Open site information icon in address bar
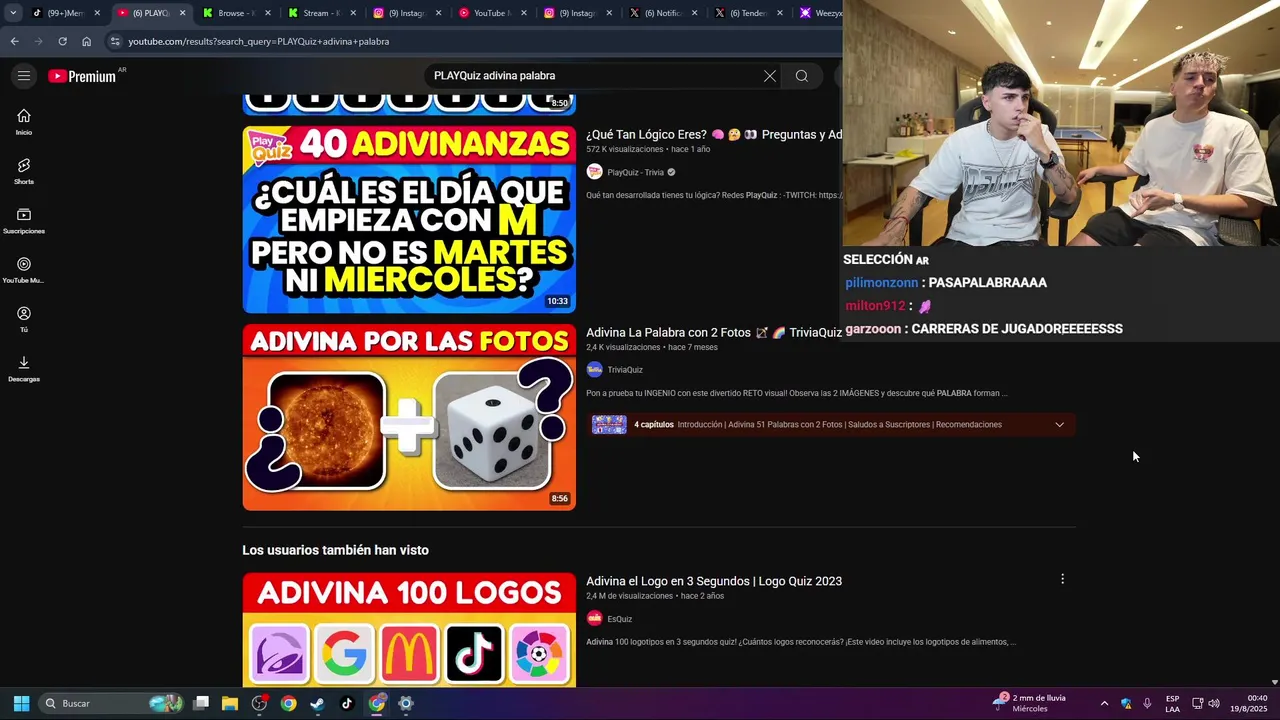The width and height of the screenshot is (1280, 720). pos(115,41)
